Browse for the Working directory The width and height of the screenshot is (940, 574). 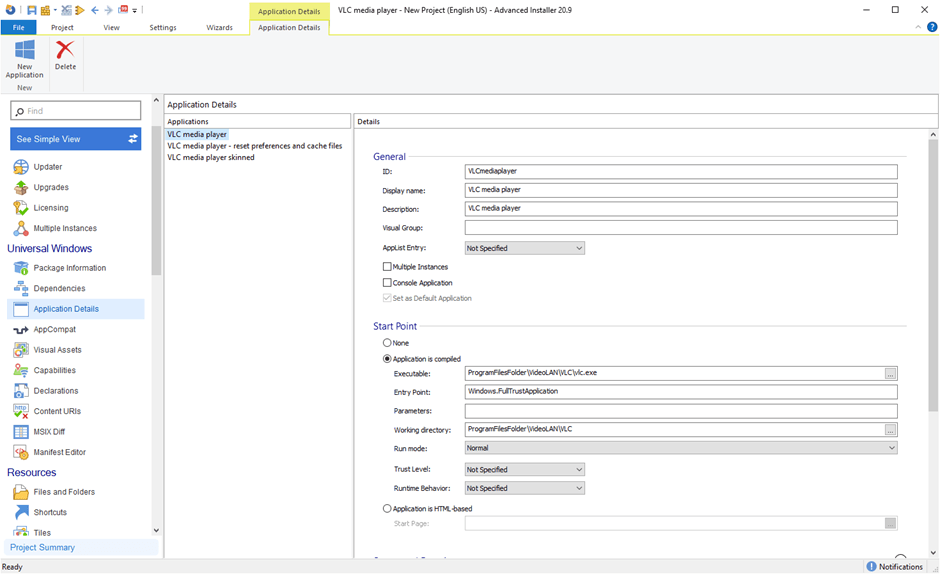[890, 429]
